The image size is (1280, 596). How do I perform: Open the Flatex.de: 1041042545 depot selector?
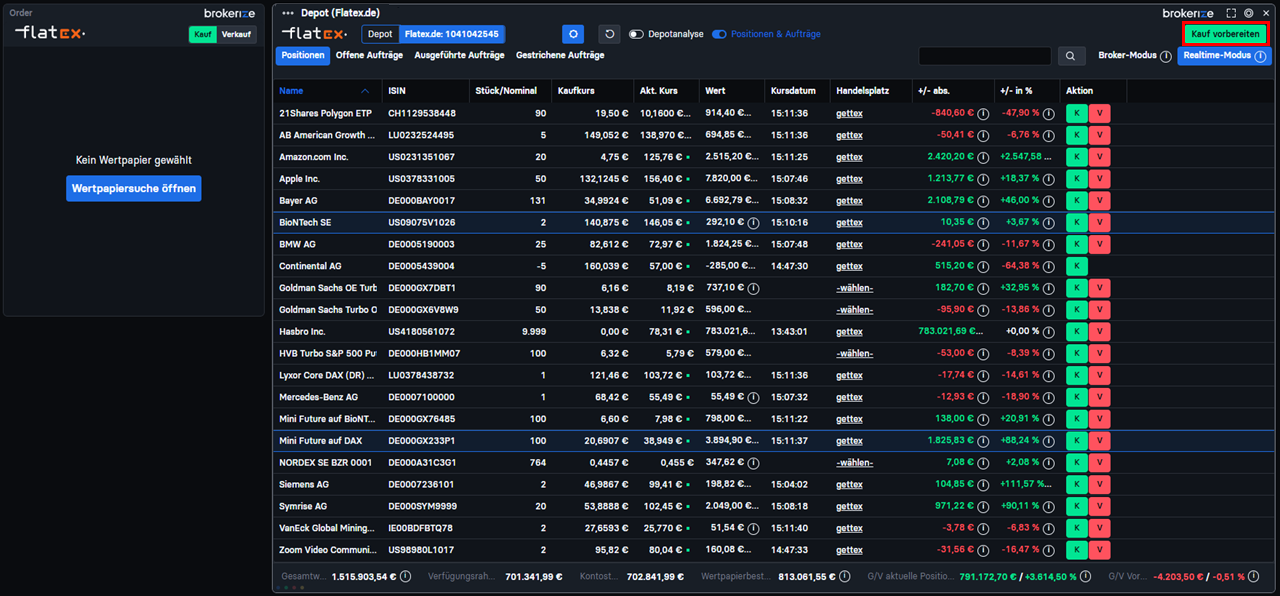click(452, 34)
